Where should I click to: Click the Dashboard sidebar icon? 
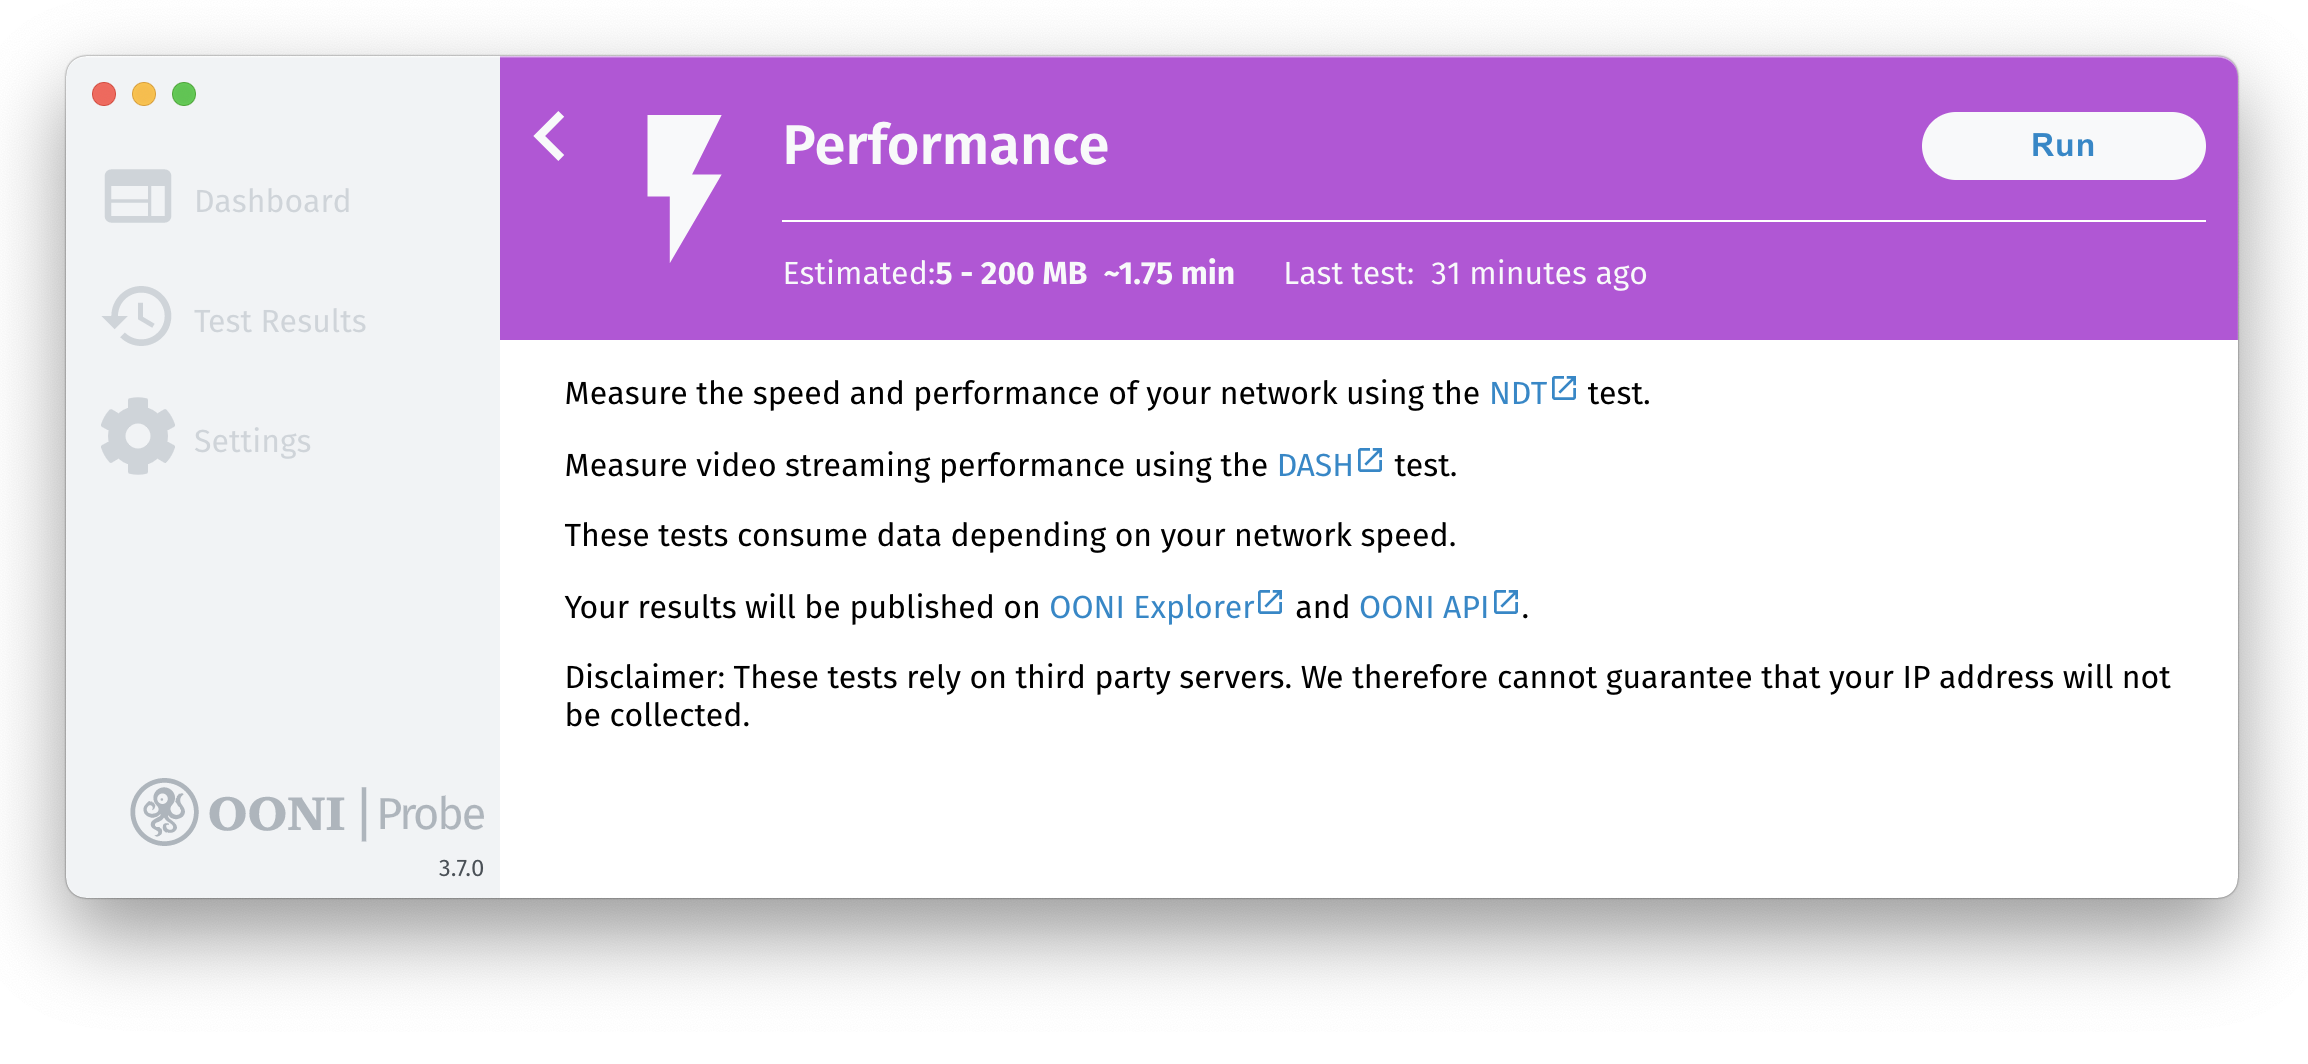[138, 196]
